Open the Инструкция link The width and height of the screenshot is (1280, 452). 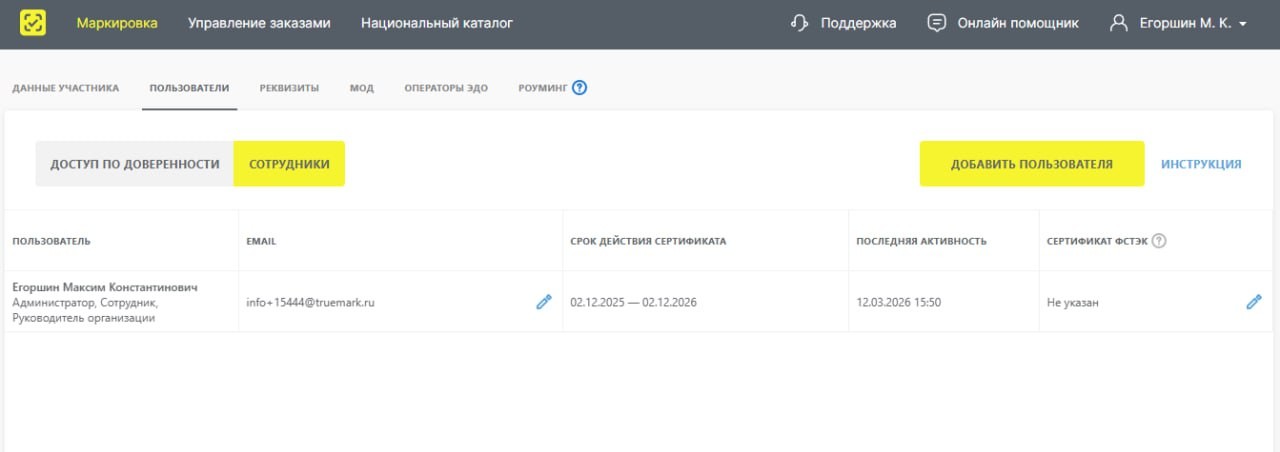tap(1201, 164)
